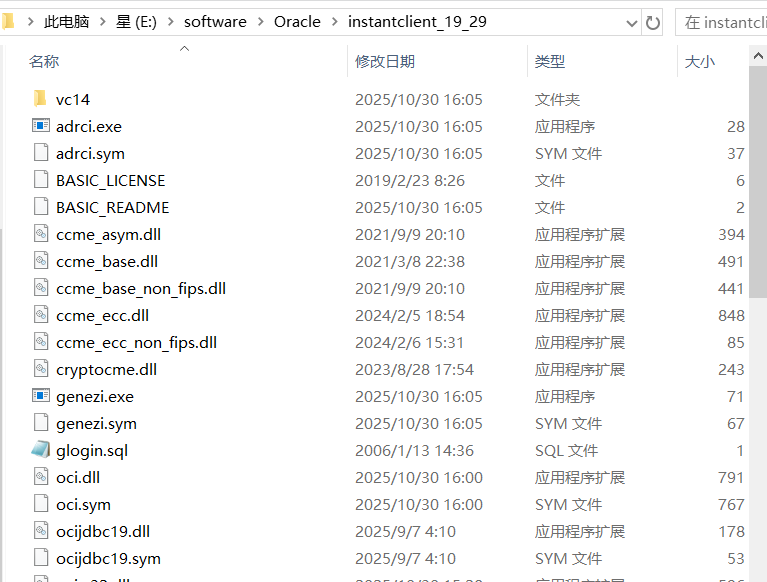Viewport: 767px width, 582px height.
Task: Navigate to Oracle folder breadcrumb
Action: click(297, 22)
